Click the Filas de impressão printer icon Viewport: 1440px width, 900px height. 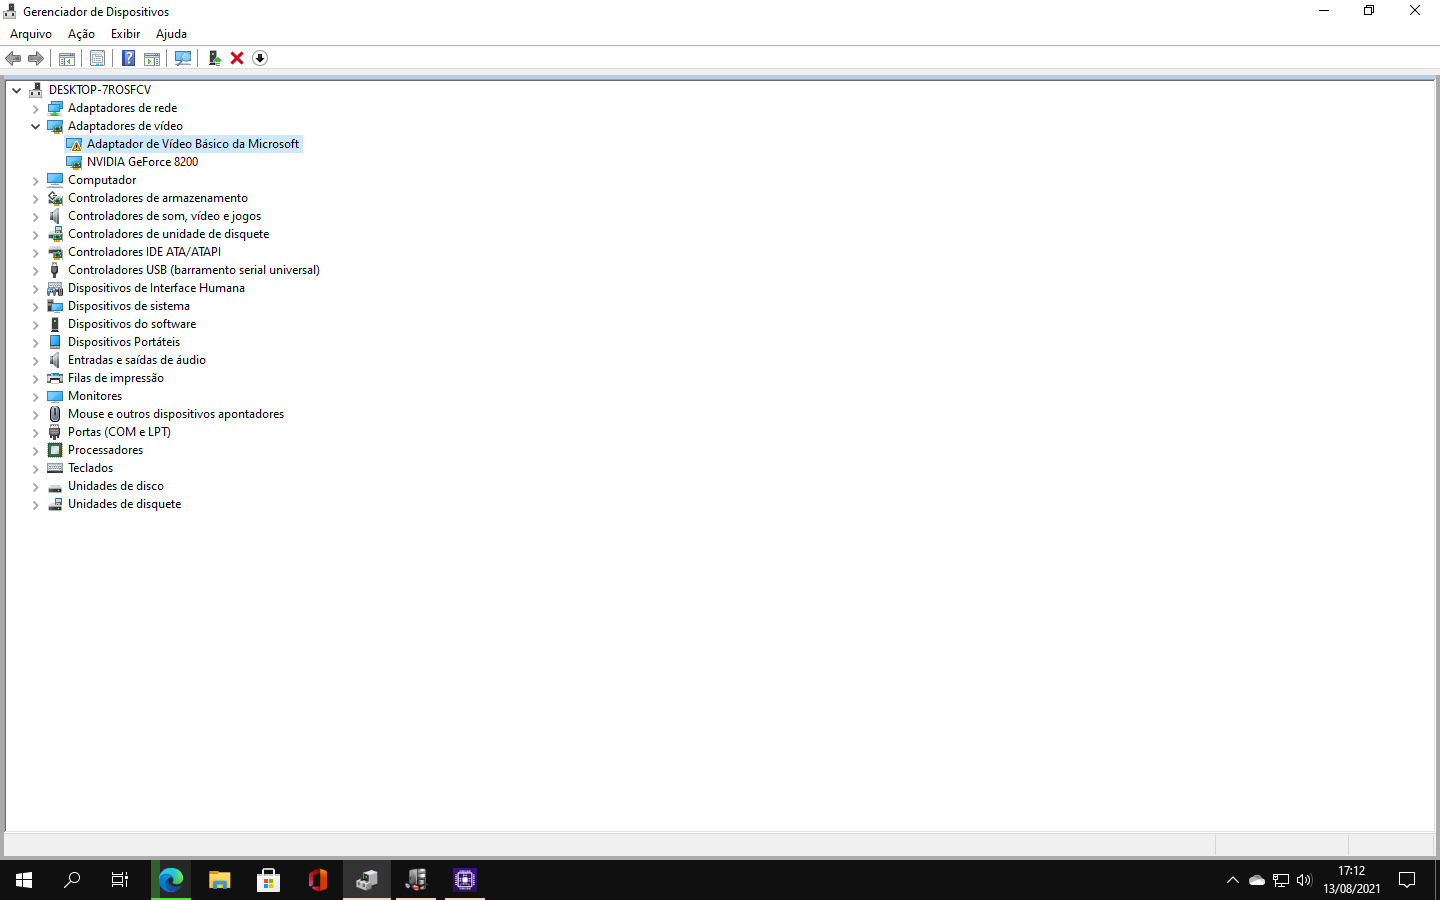55,378
